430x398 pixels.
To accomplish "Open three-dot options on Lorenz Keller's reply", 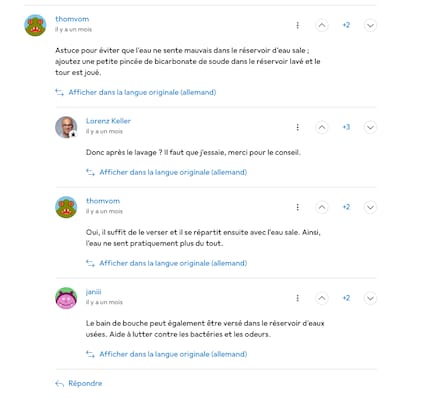I will 297,127.
